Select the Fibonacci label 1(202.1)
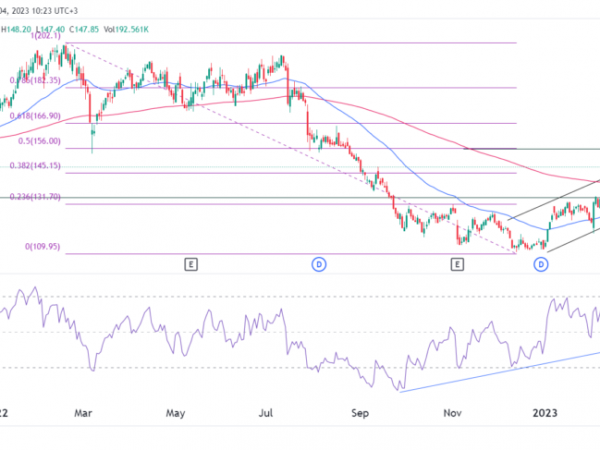This screenshot has height=450, width=600. (x=46, y=36)
